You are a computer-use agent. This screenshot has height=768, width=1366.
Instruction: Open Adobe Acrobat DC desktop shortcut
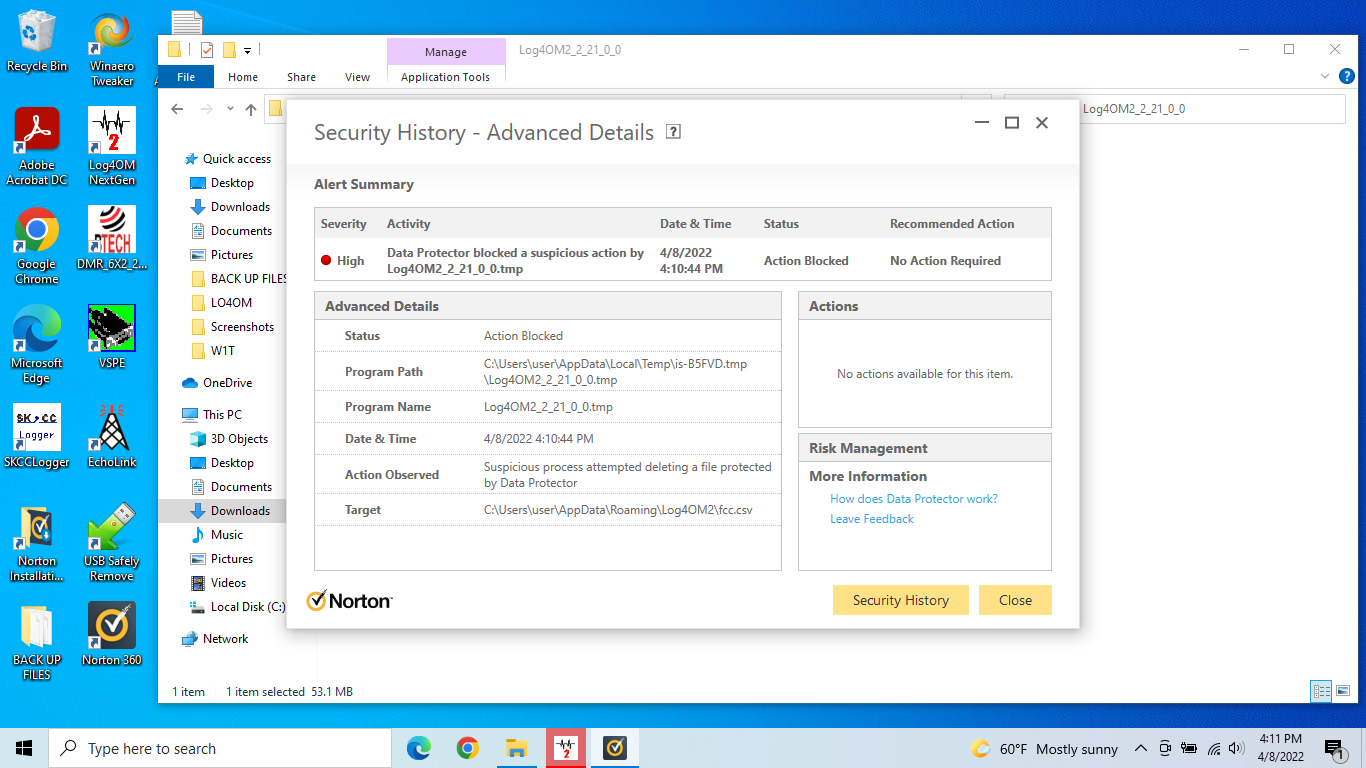click(37, 147)
